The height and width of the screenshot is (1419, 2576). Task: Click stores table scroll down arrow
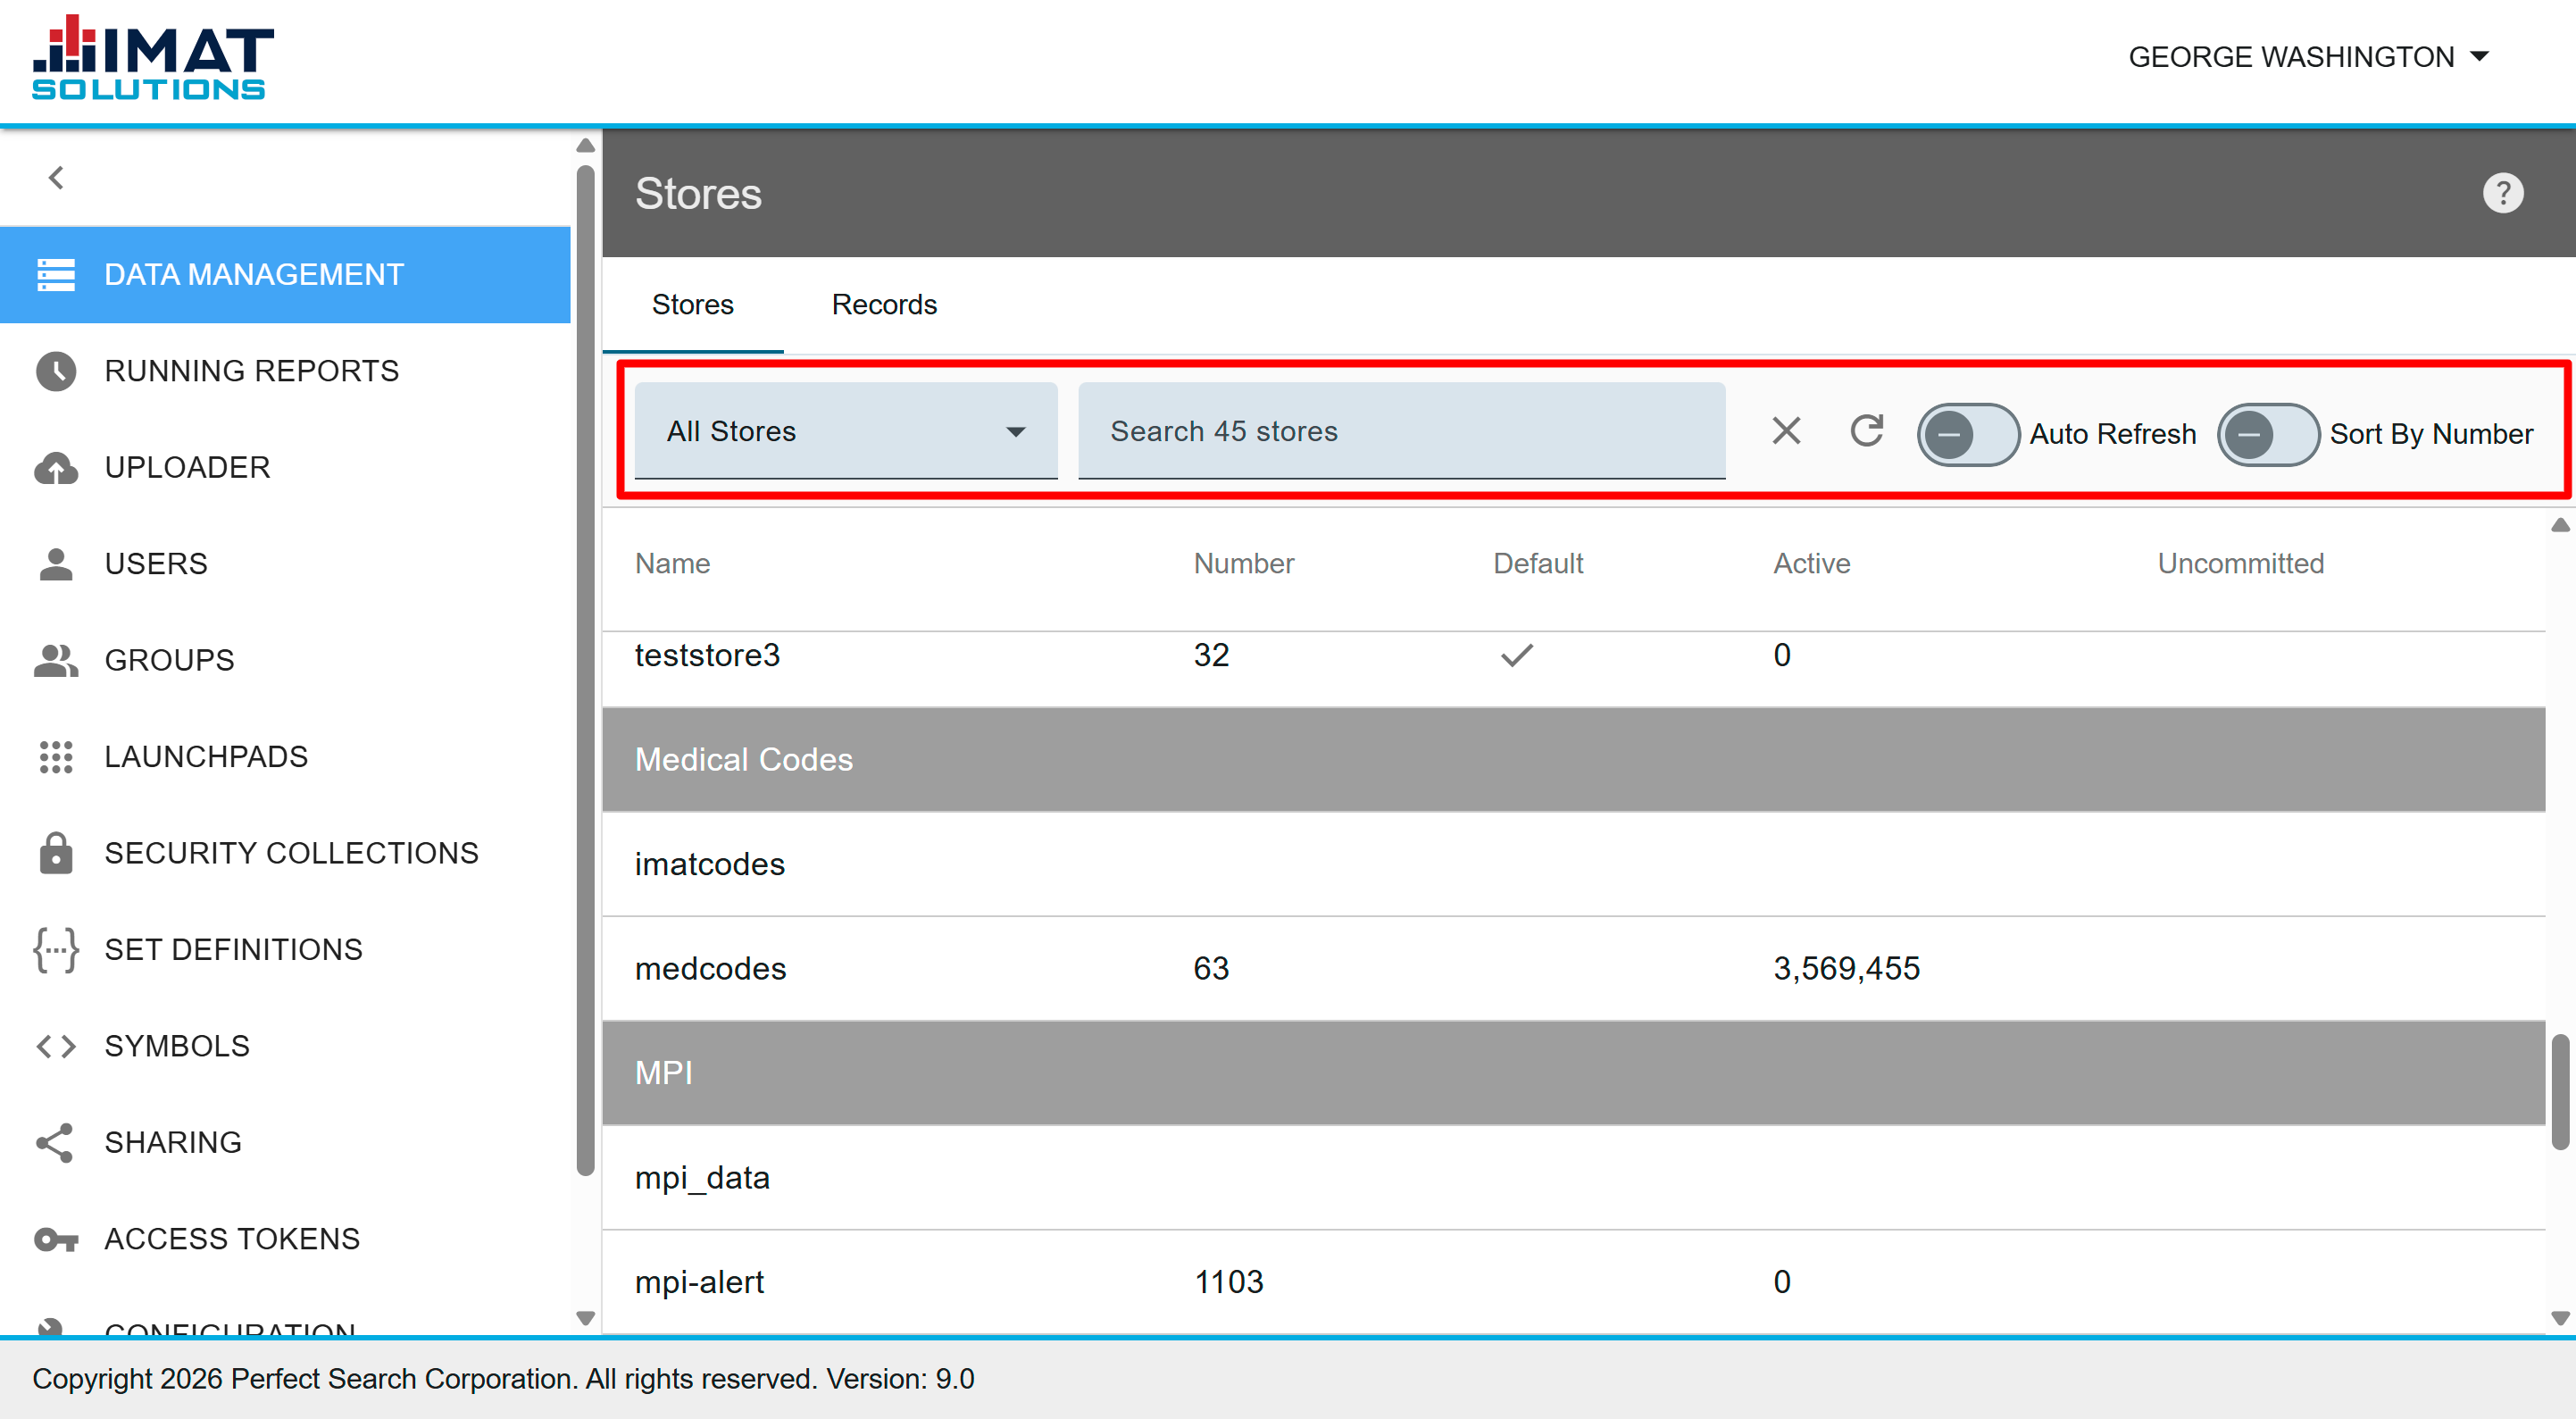2560,1318
